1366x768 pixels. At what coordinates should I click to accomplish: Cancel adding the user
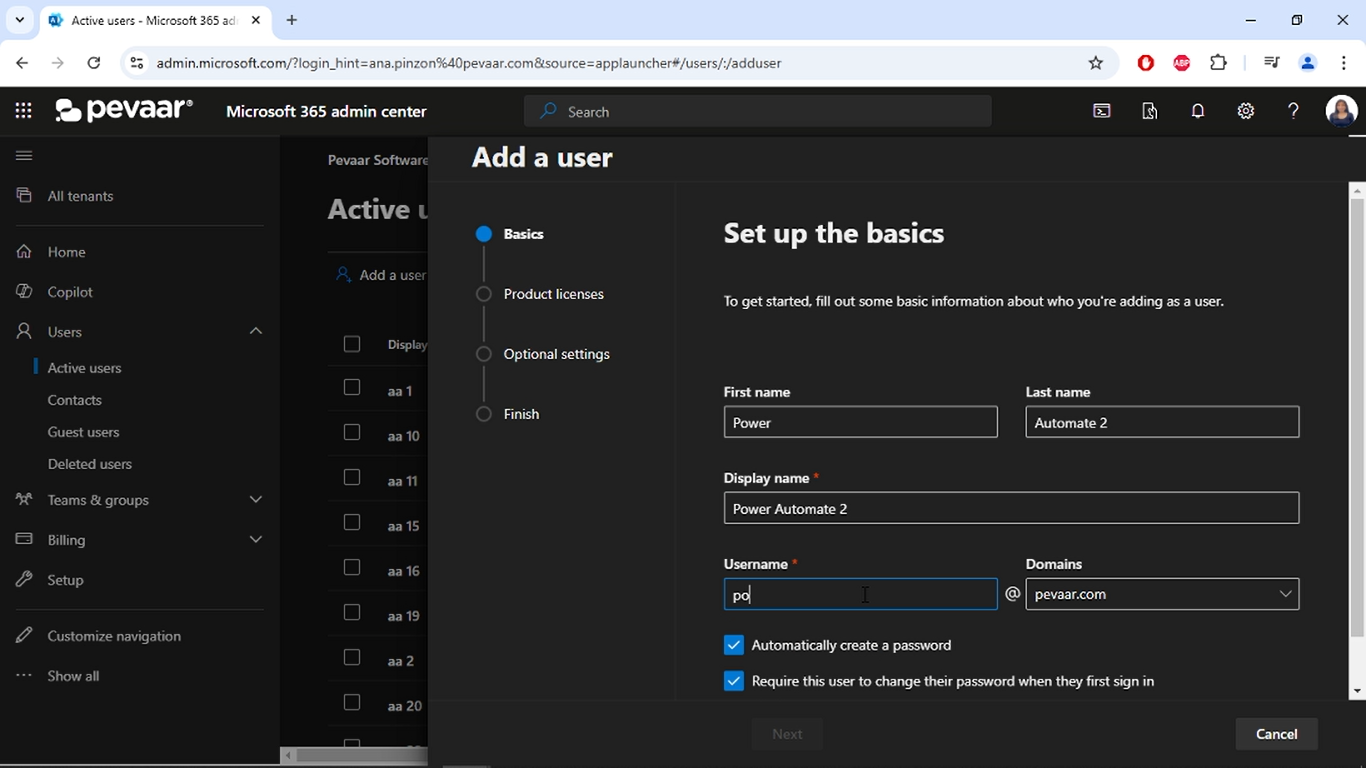tap(1277, 734)
